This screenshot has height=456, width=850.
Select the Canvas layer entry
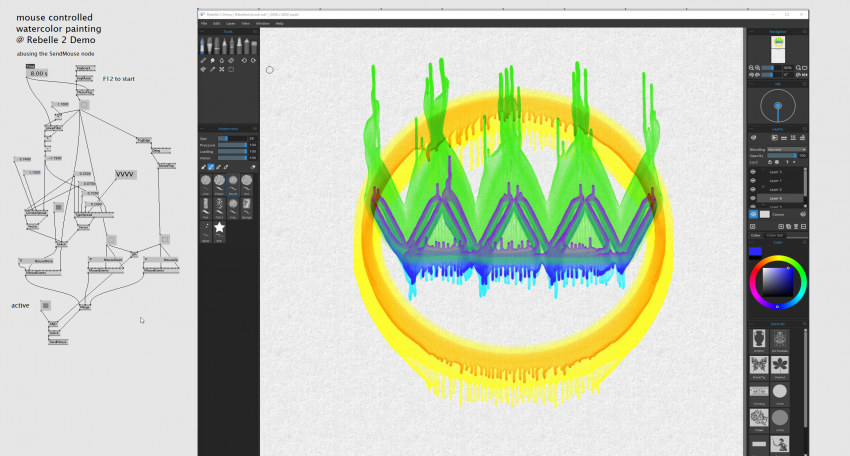coord(776,214)
